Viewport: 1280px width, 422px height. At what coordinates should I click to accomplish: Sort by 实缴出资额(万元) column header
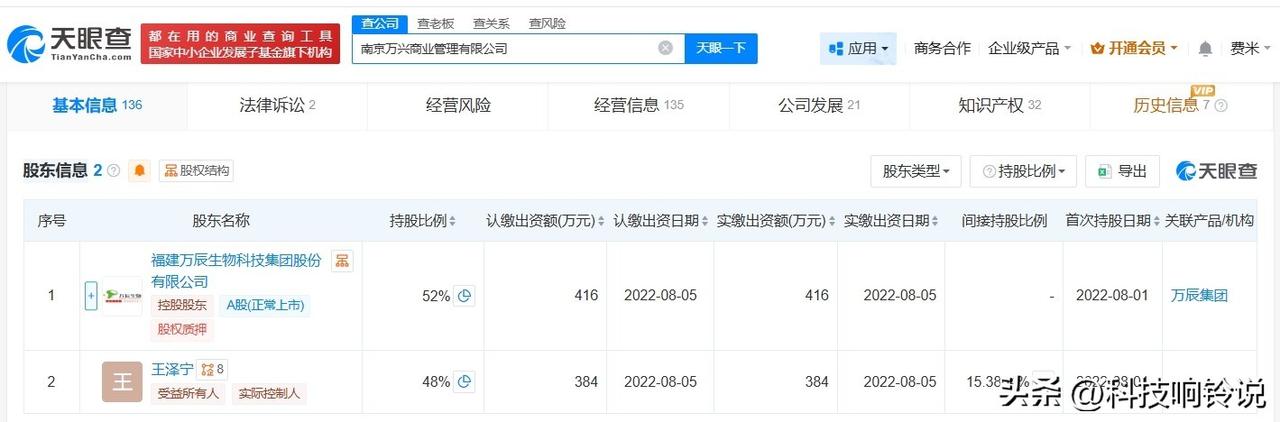point(775,220)
